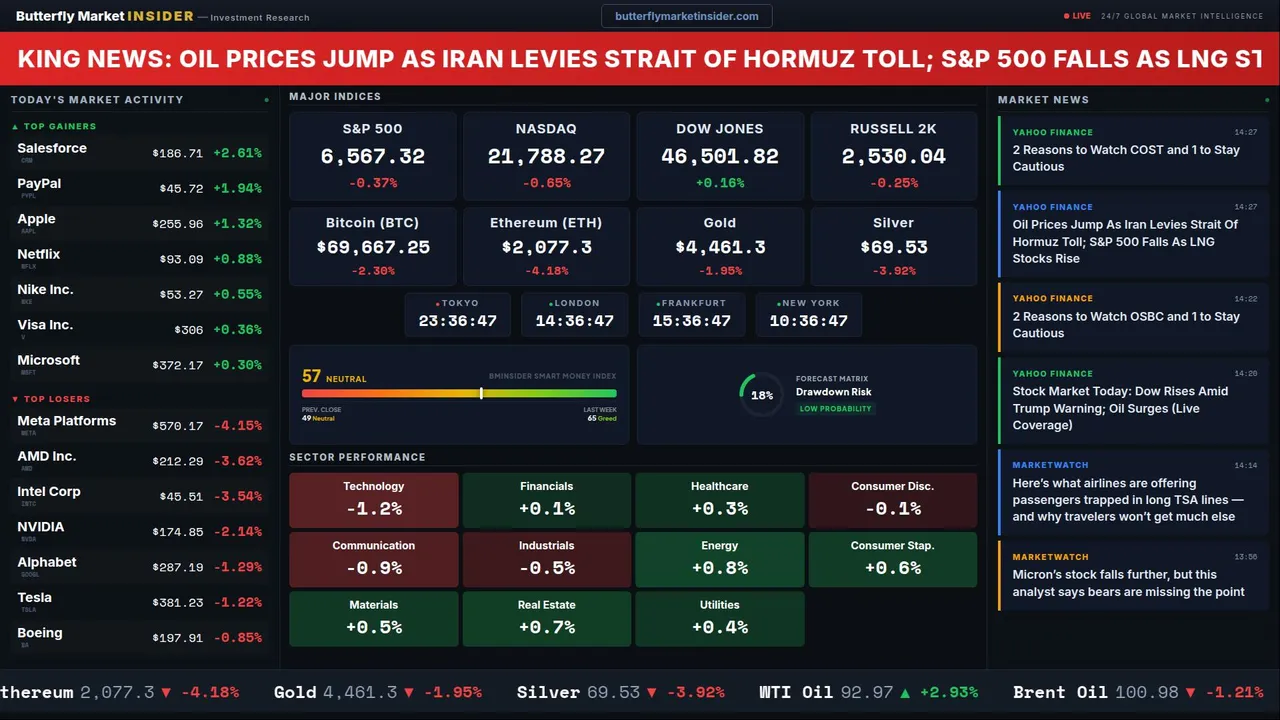The height and width of the screenshot is (720, 1280).
Task: Click the Smart Money Index gauge marker
Action: [481, 393]
